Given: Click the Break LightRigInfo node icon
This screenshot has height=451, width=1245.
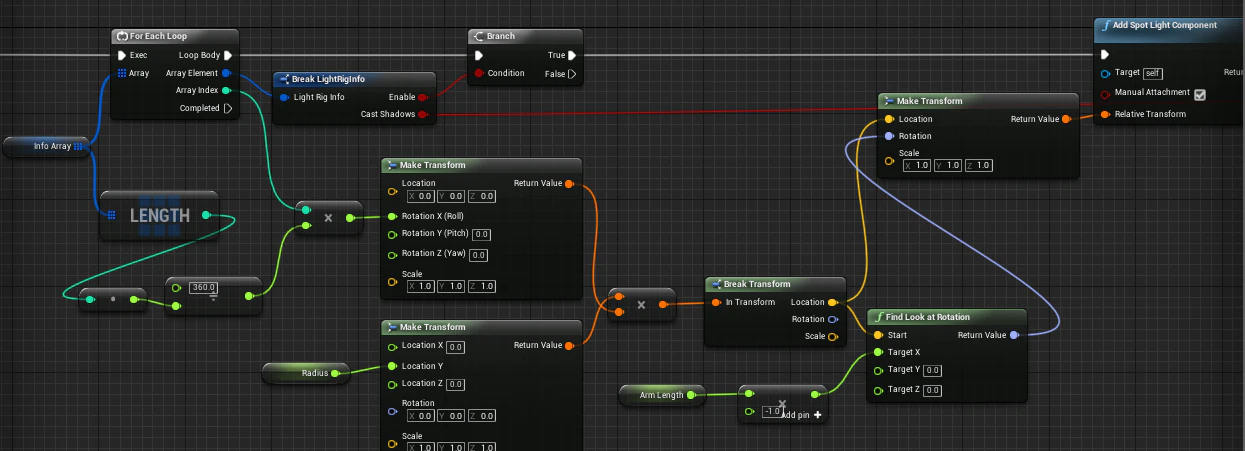Looking at the screenshot, I should [x=284, y=79].
